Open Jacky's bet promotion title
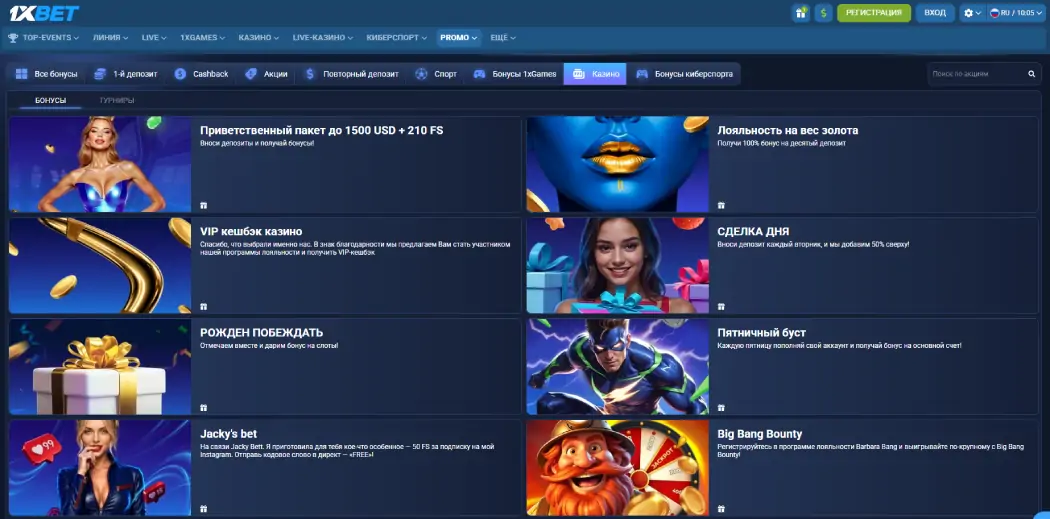This screenshot has width=1050, height=519. [228, 434]
